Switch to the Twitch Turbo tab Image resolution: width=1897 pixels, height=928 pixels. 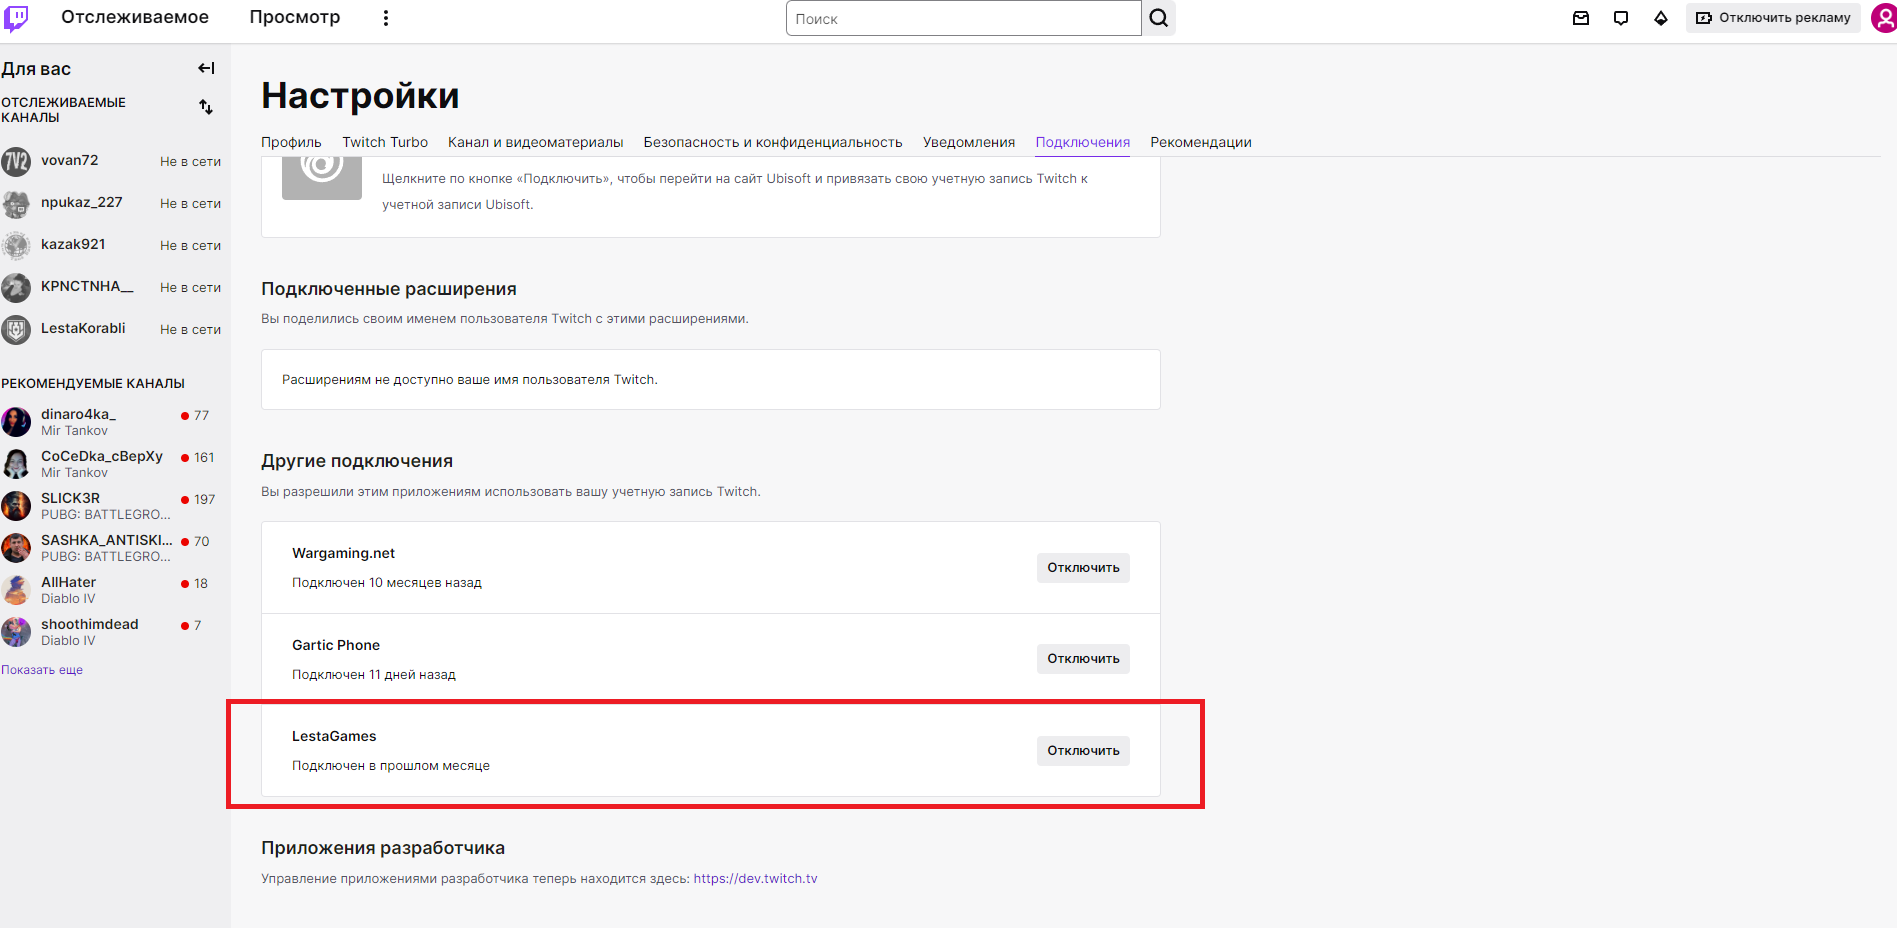pos(385,142)
